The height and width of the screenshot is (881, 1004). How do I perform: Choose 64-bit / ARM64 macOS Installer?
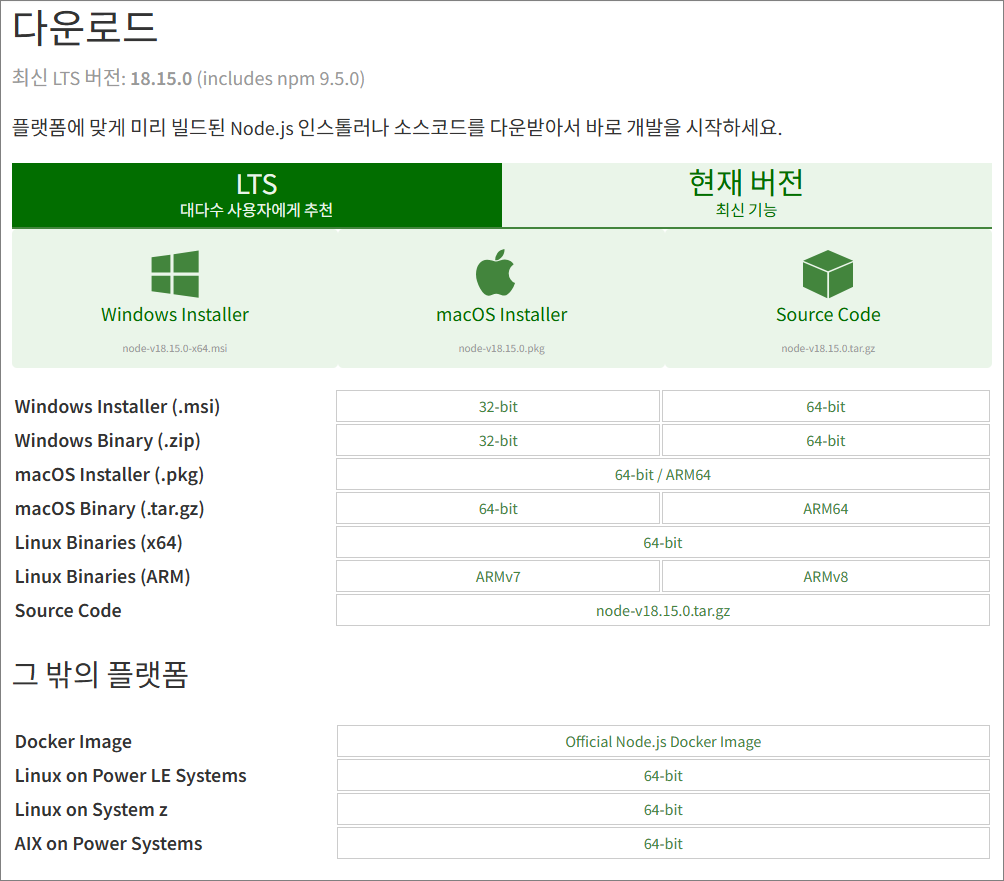(x=663, y=474)
